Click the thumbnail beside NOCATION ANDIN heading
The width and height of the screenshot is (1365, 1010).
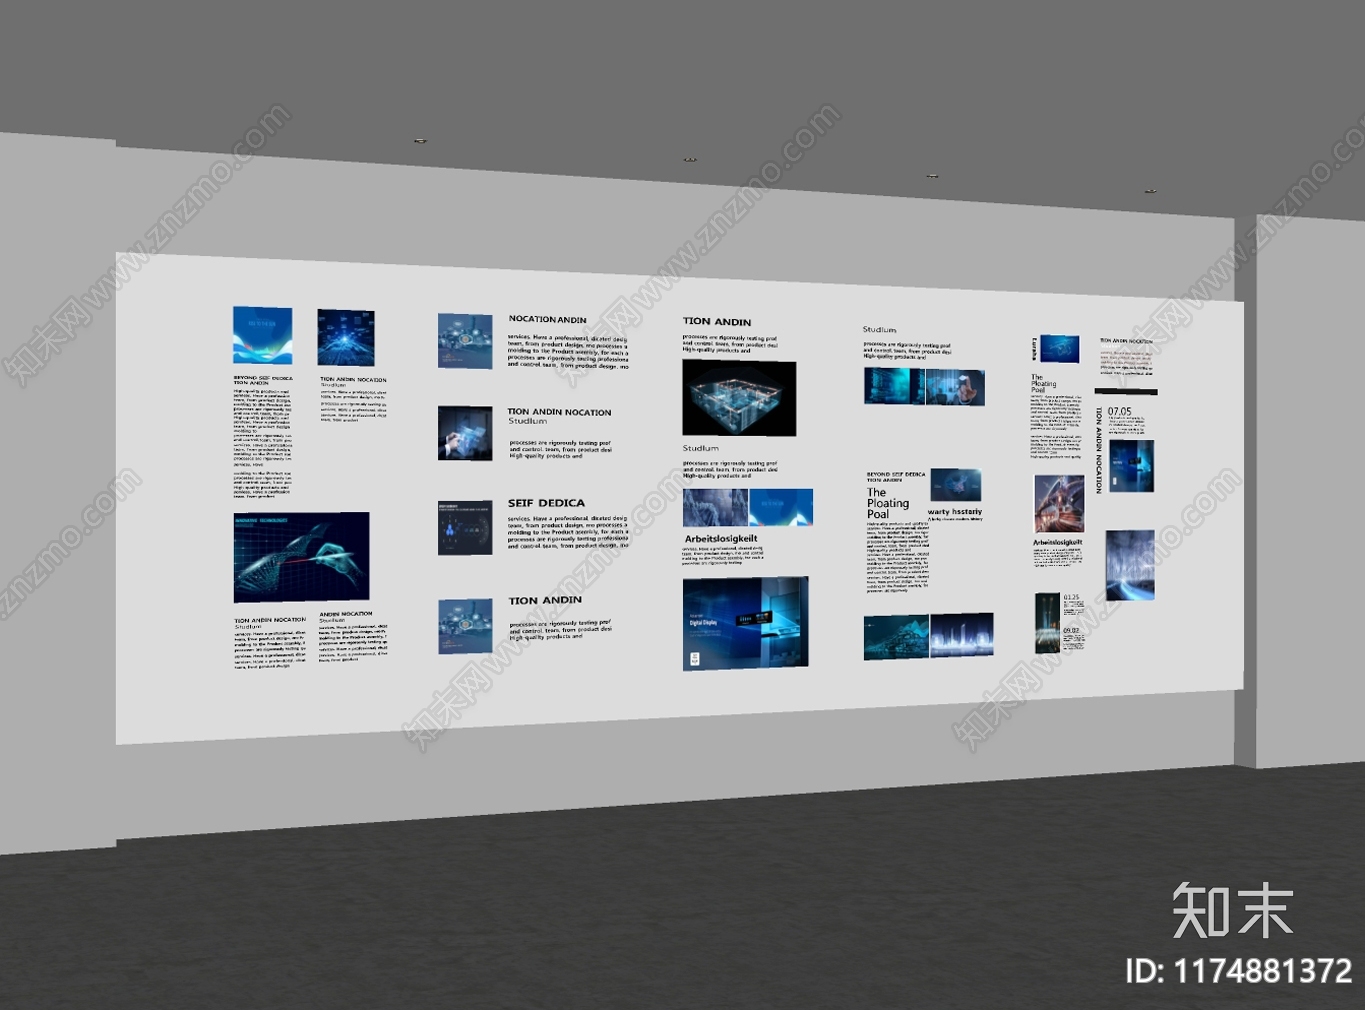(465, 341)
